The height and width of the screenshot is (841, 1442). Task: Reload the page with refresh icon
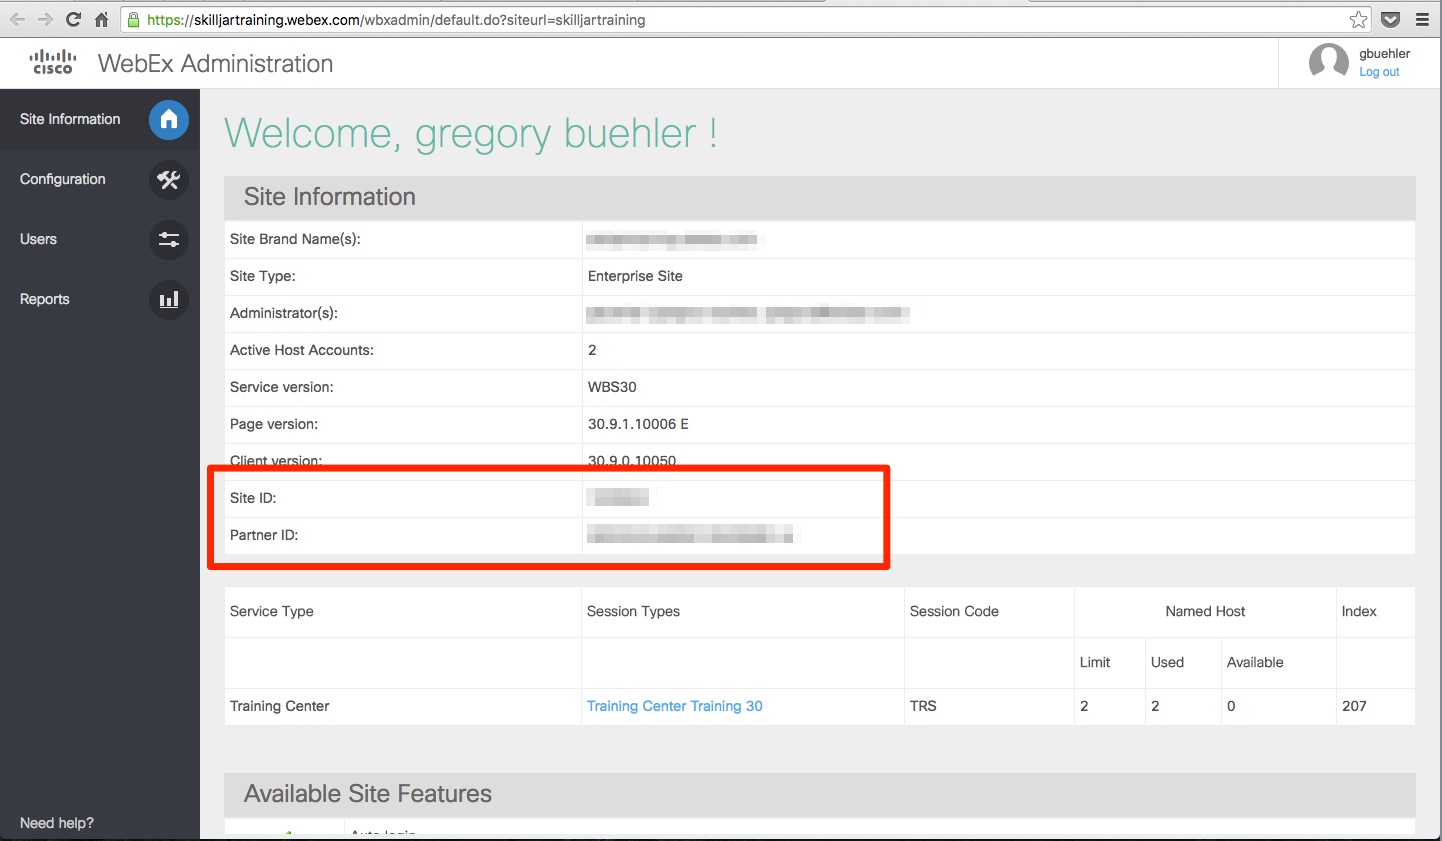pyautogui.click(x=73, y=19)
